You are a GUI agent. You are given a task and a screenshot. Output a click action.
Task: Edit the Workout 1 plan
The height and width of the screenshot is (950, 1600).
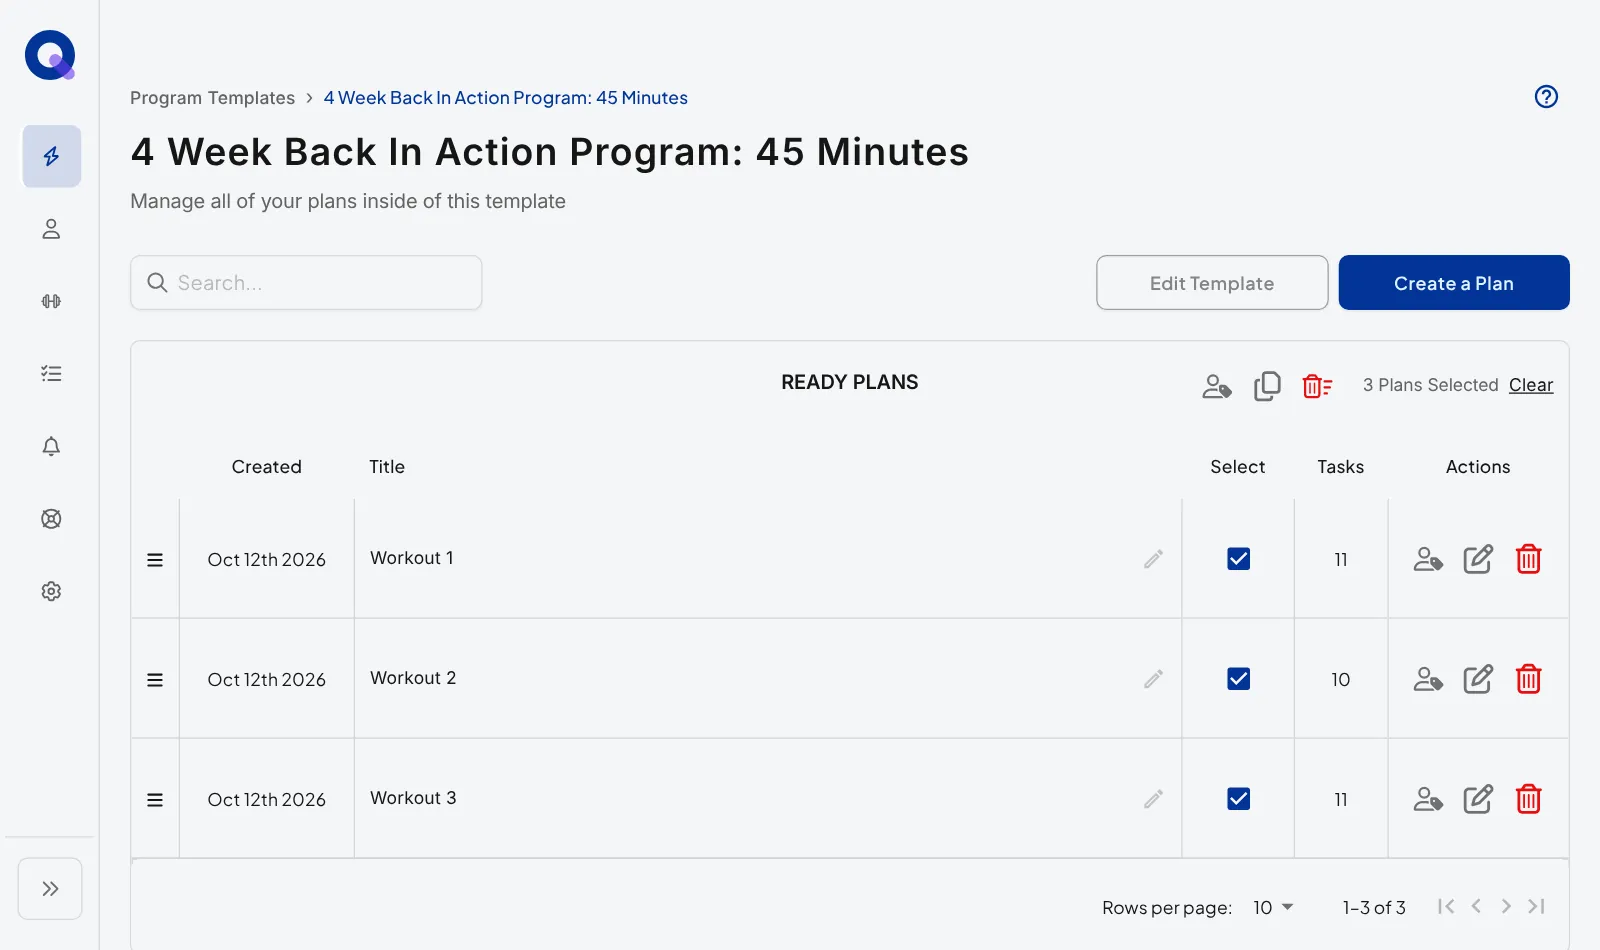click(1478, 559)
